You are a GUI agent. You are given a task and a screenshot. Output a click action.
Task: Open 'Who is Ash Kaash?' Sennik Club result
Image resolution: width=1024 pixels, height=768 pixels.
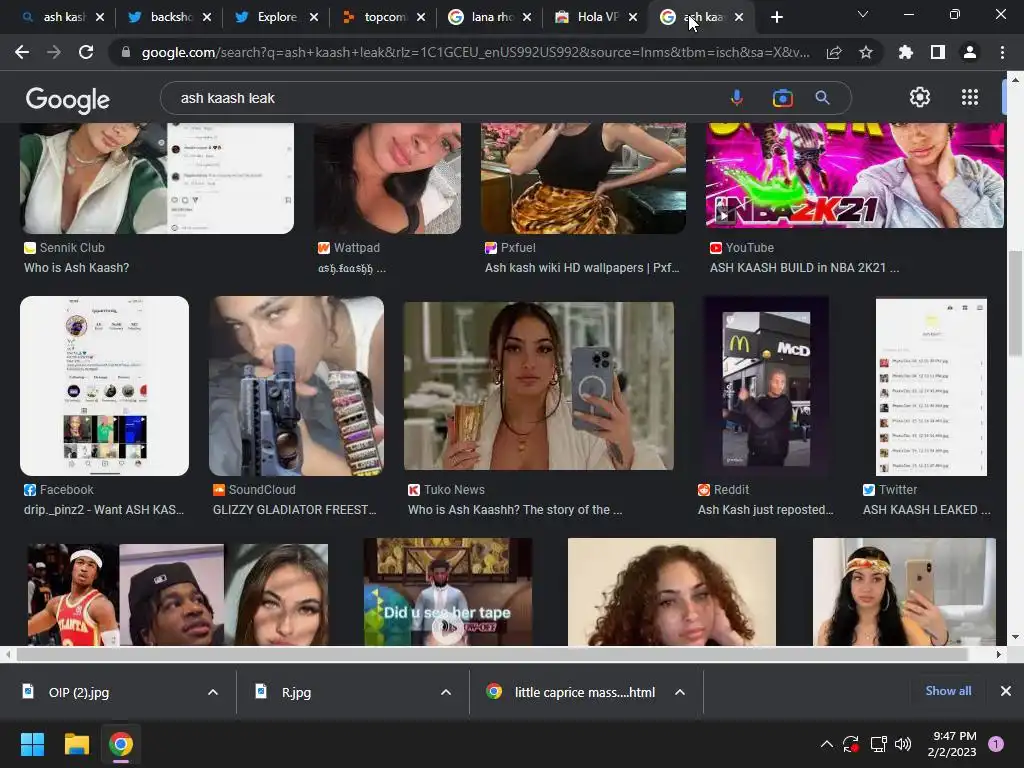(76, 268)
